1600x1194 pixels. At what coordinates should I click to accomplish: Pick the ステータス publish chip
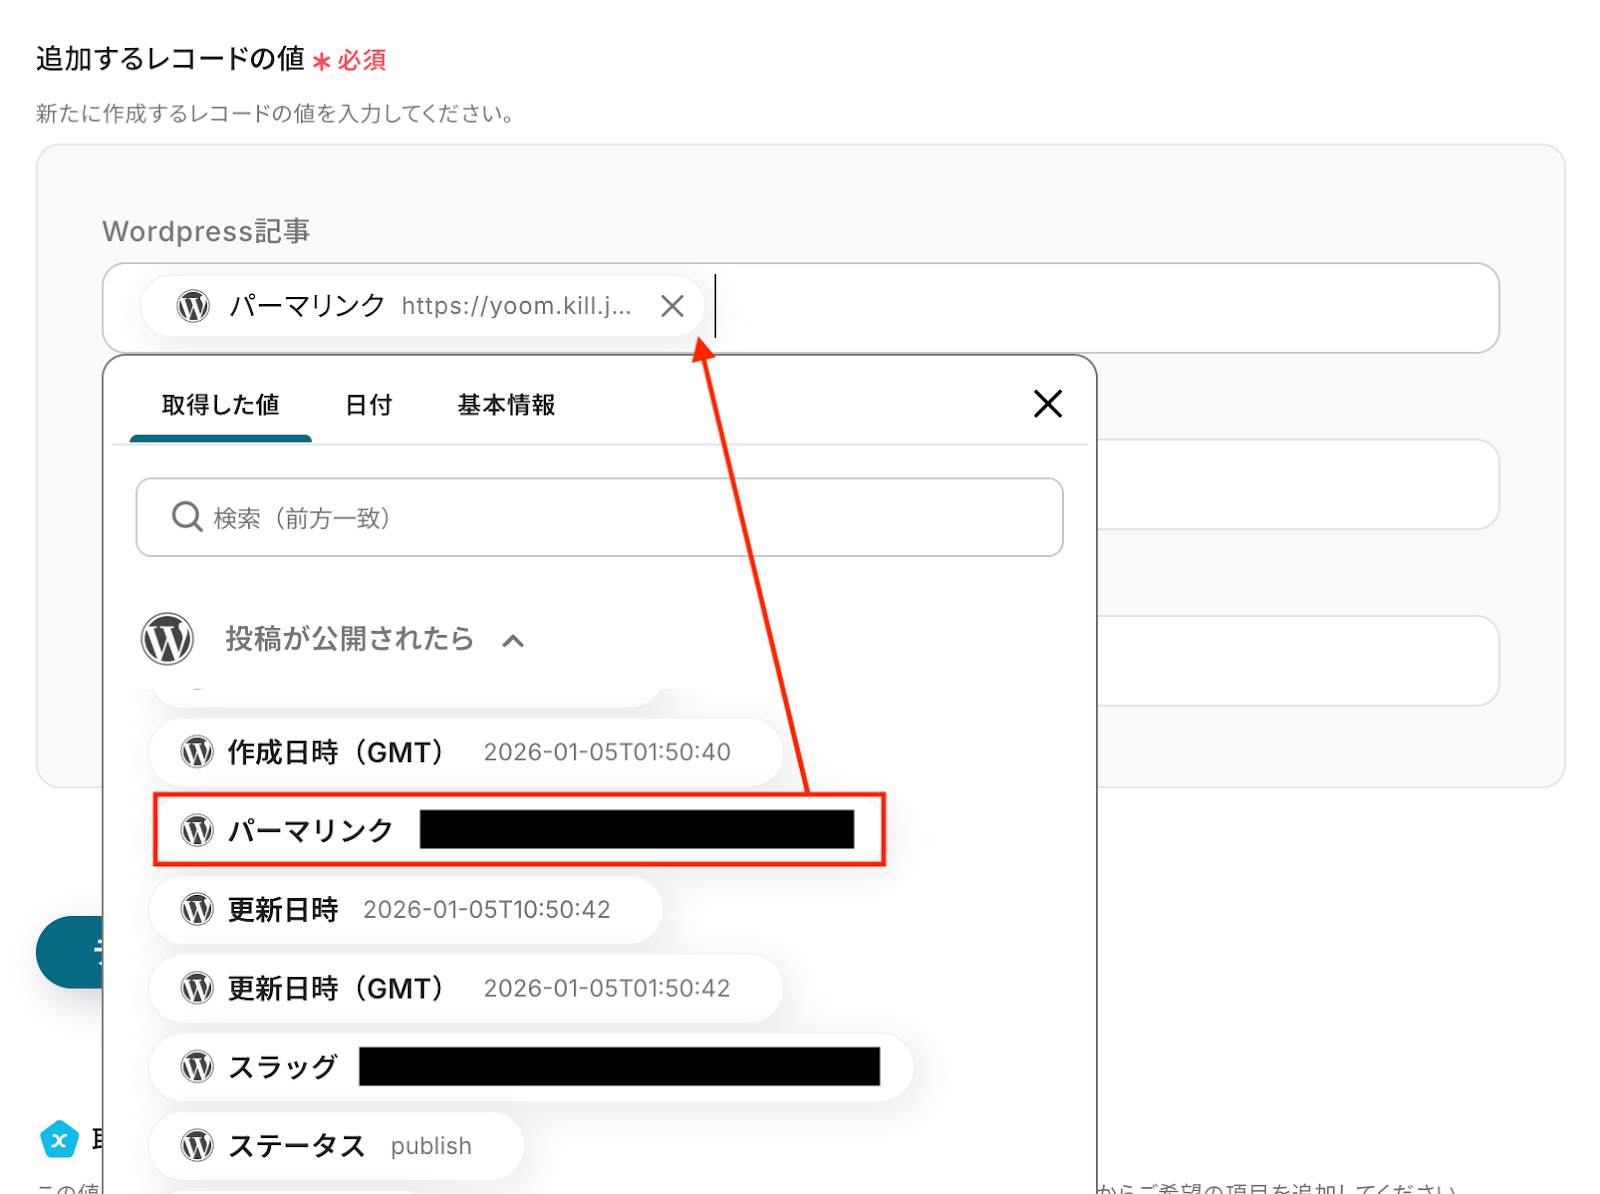(337, 1146)
